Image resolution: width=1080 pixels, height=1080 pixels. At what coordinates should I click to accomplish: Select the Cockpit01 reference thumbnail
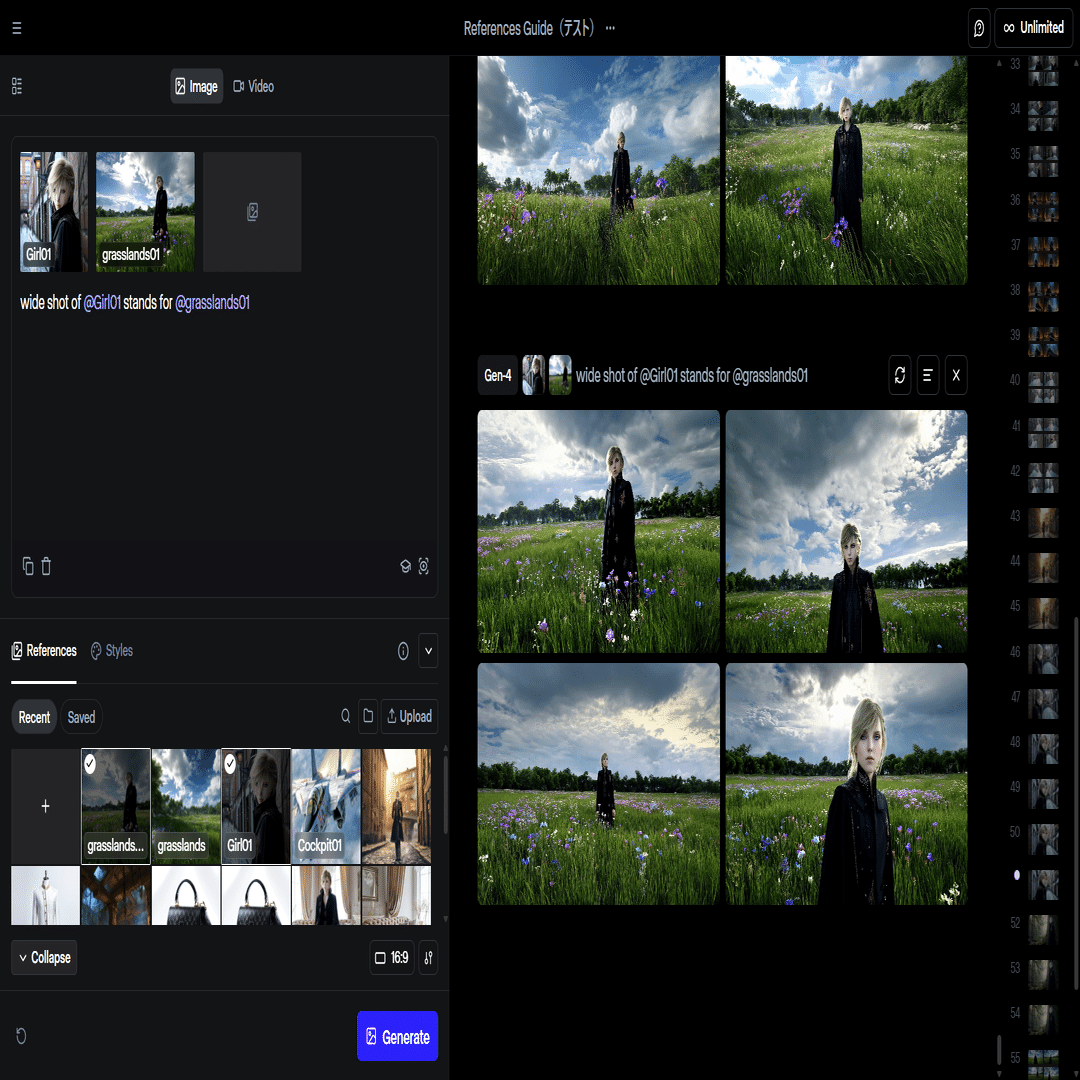pos(326,806)
